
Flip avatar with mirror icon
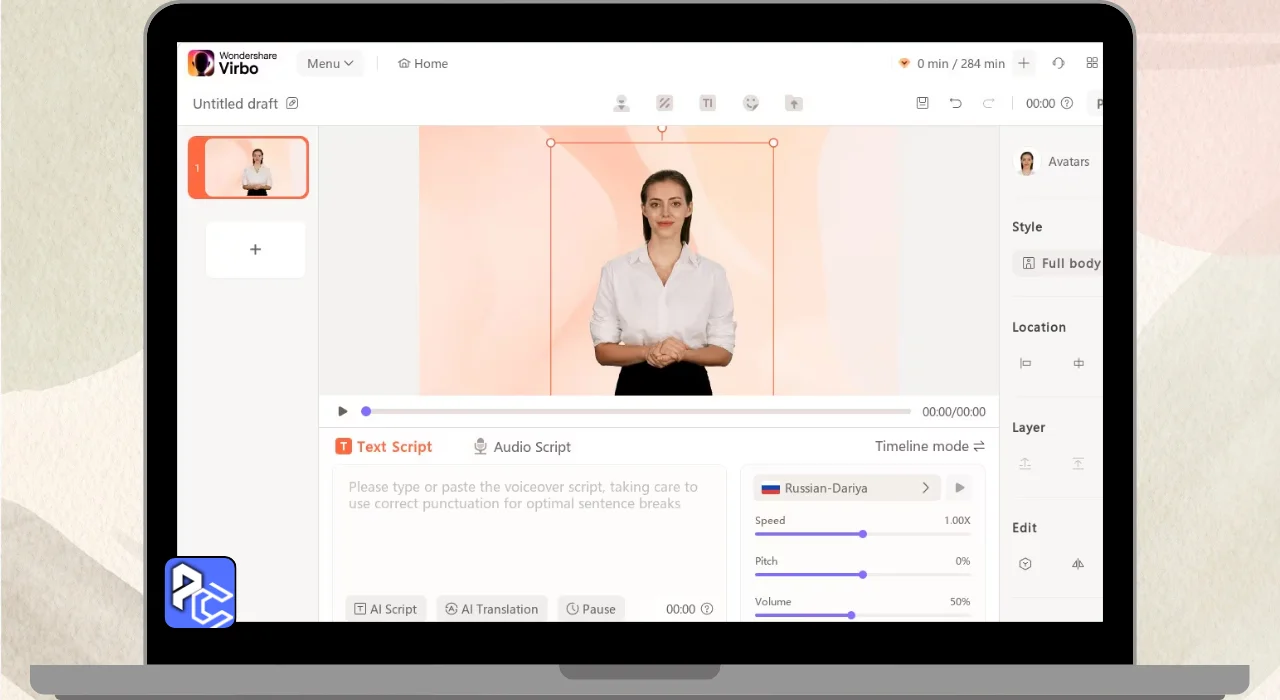[x=1078, y=564]
